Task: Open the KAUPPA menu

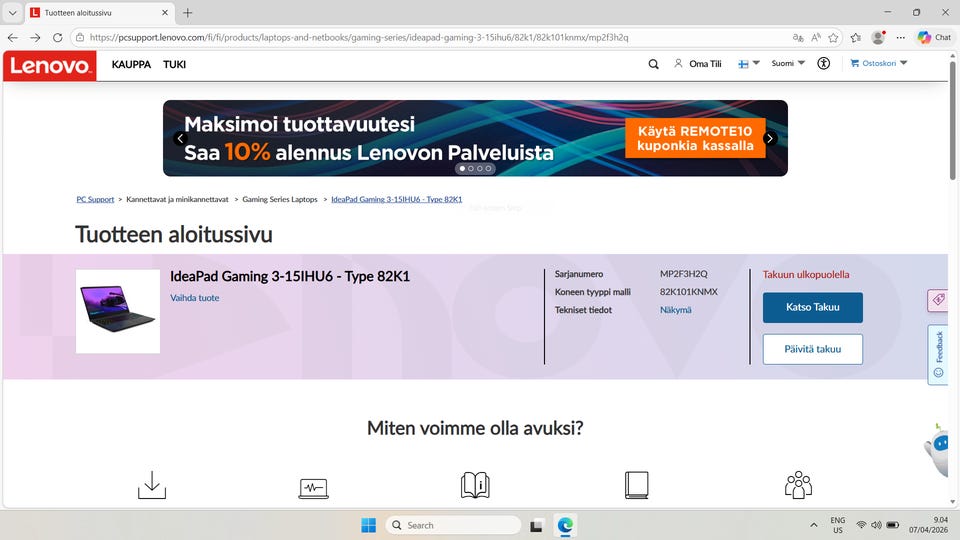Action: tap(131, 64)
